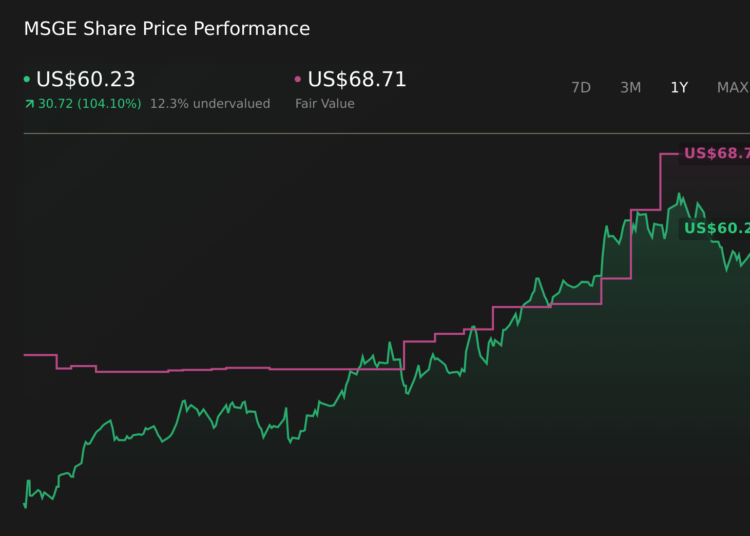The image size is (750, 536).
Task: Click the pink dot beside US$68.71
Action: click(x=298, y=79)
